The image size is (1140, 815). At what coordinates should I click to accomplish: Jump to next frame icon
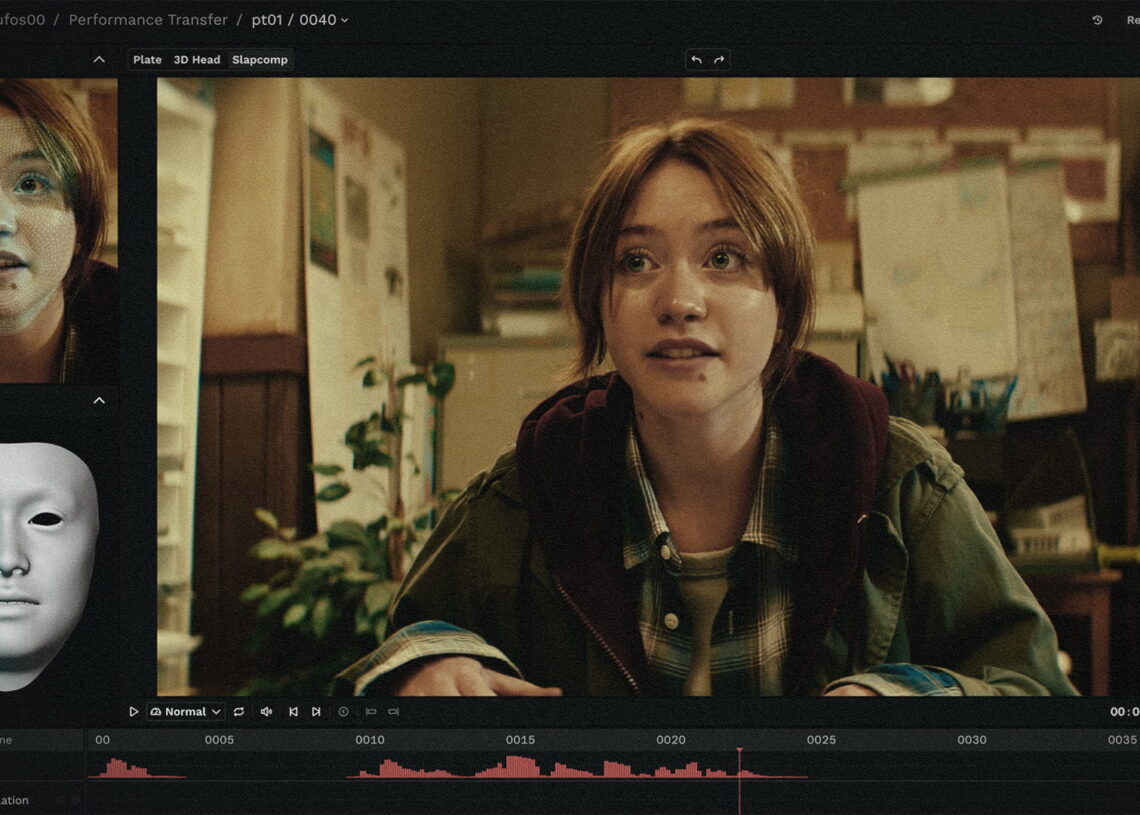[x=316, y=712]
